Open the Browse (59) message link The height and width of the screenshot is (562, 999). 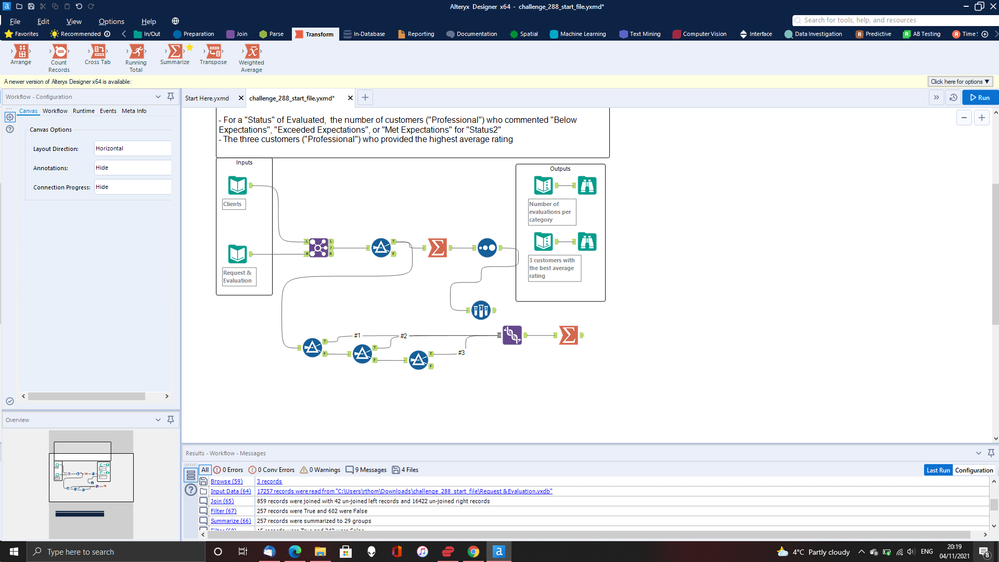tap(227, 482)
